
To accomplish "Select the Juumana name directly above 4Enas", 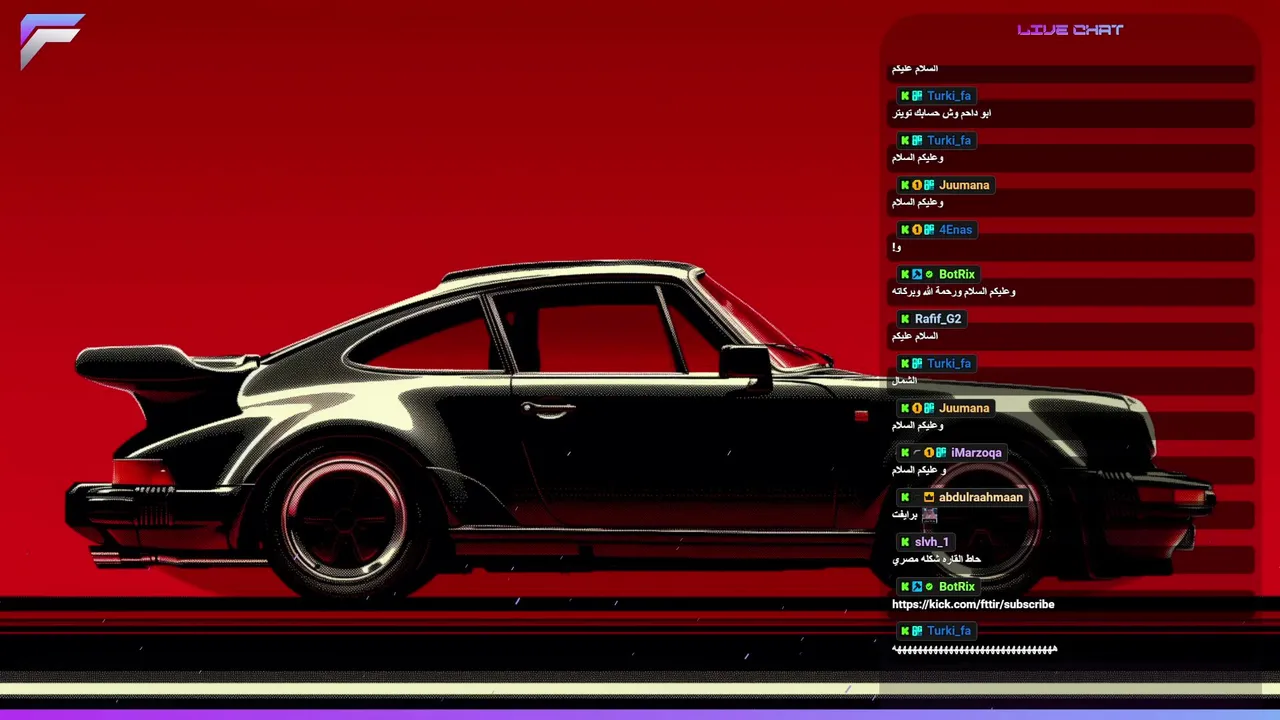I will (964, 185).
